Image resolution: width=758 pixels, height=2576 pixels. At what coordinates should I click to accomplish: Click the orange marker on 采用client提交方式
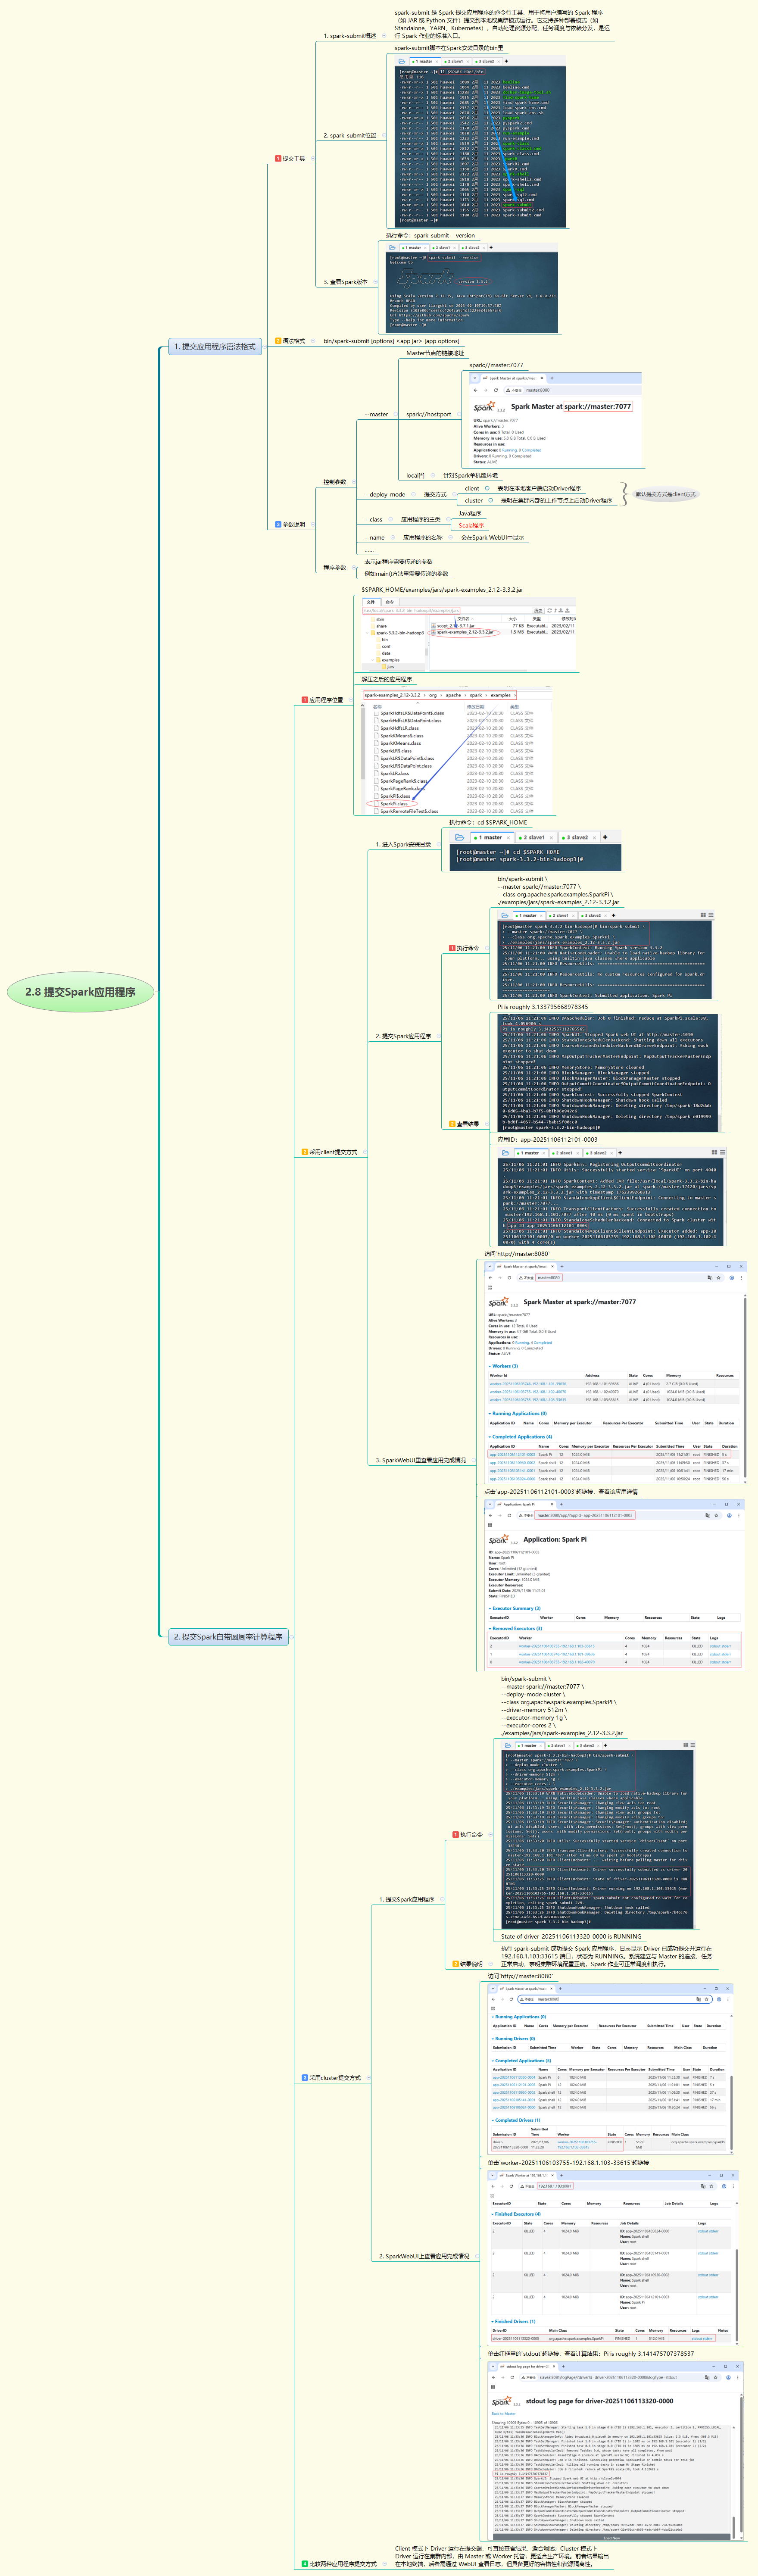coord(305,1152)
